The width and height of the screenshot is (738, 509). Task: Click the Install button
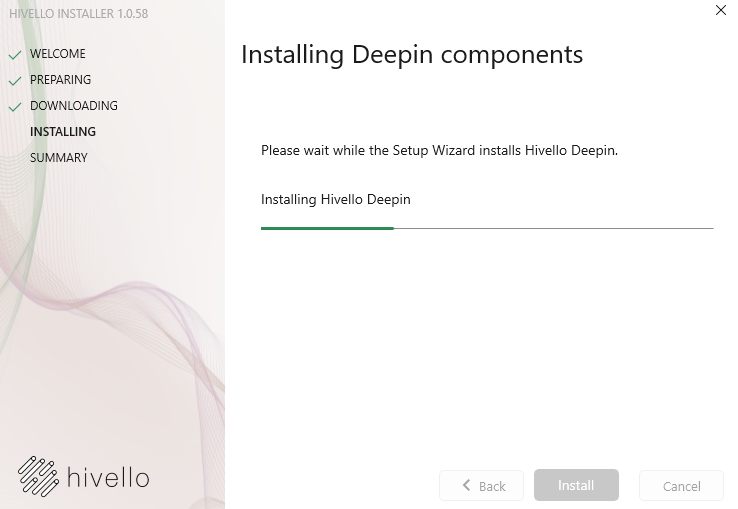[576, 485]
